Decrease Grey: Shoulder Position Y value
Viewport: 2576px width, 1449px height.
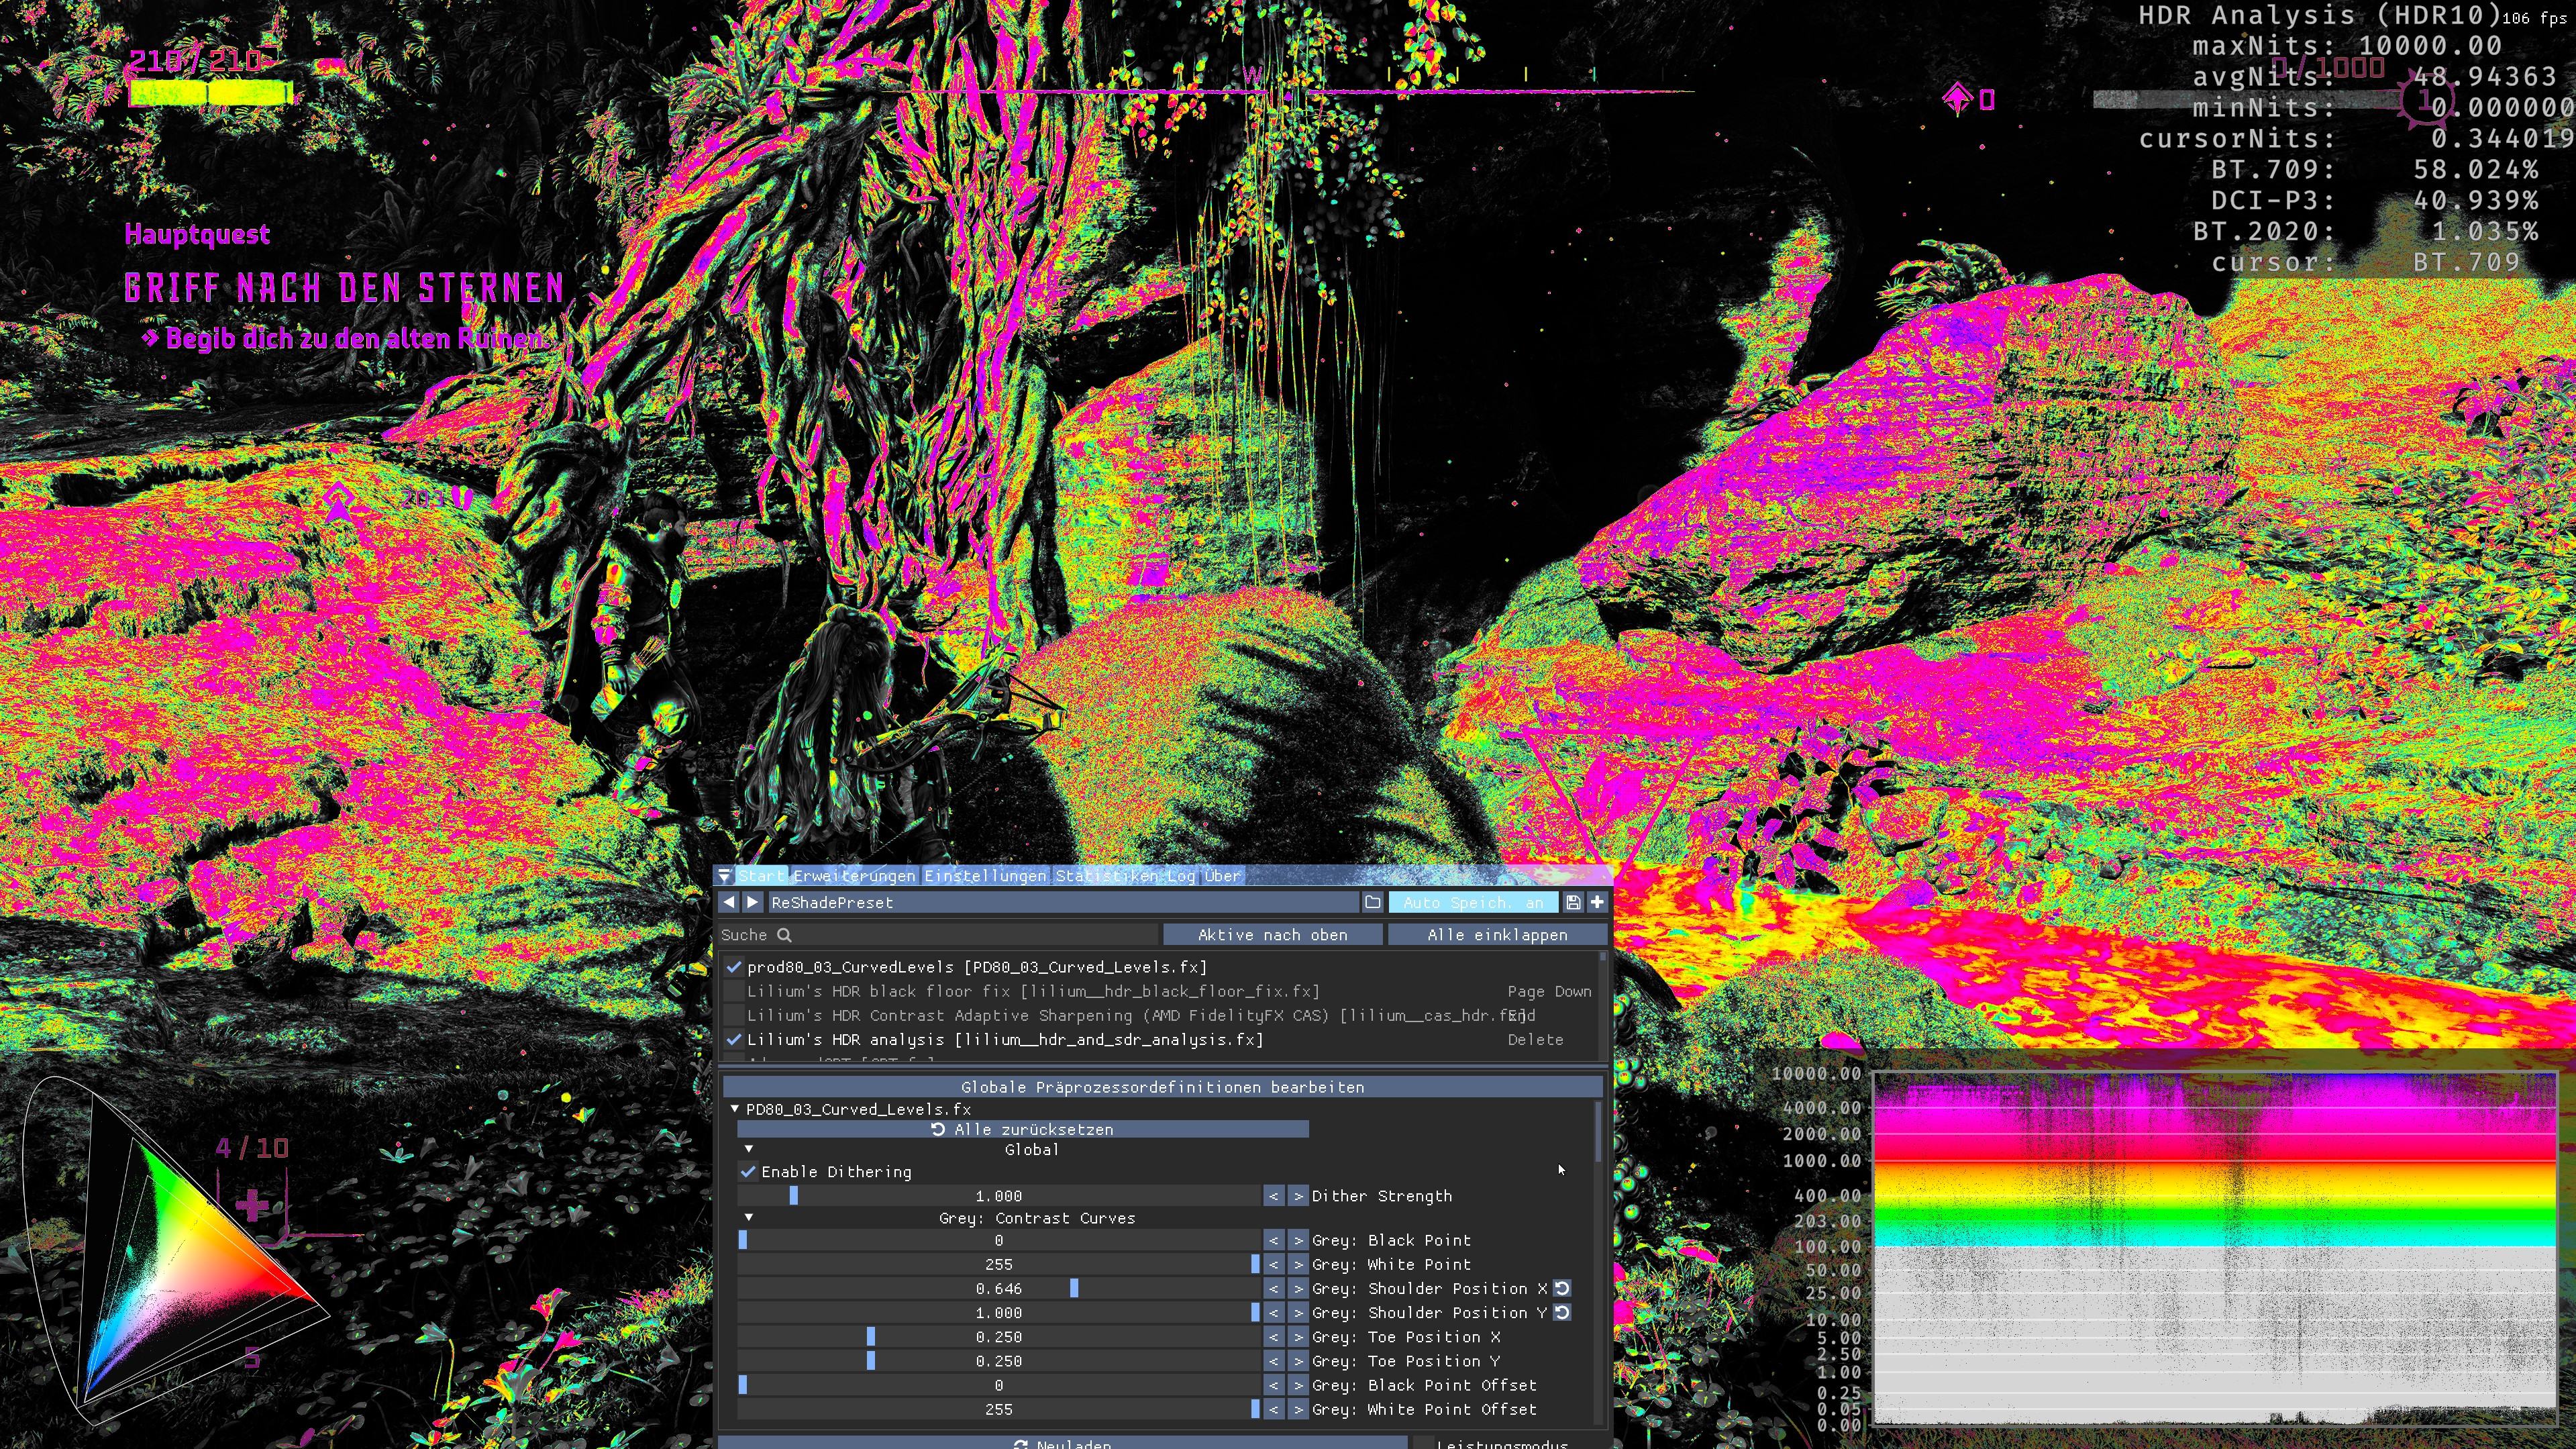pos(1273,1313)
